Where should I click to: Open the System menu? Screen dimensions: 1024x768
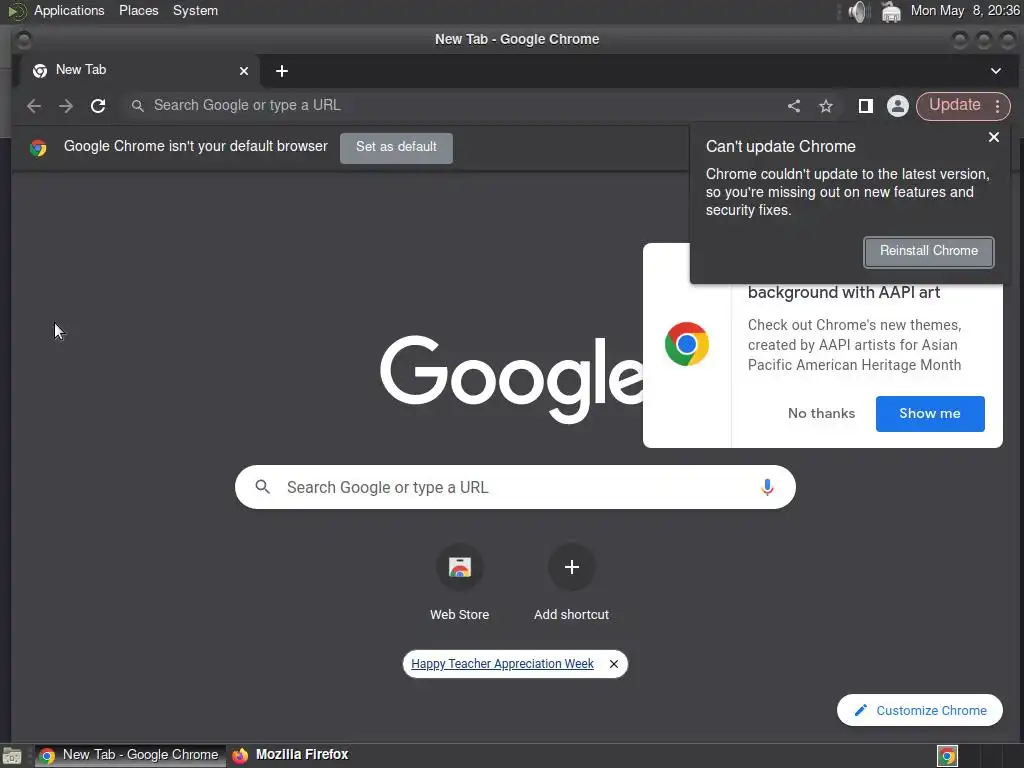click(195, 10)
